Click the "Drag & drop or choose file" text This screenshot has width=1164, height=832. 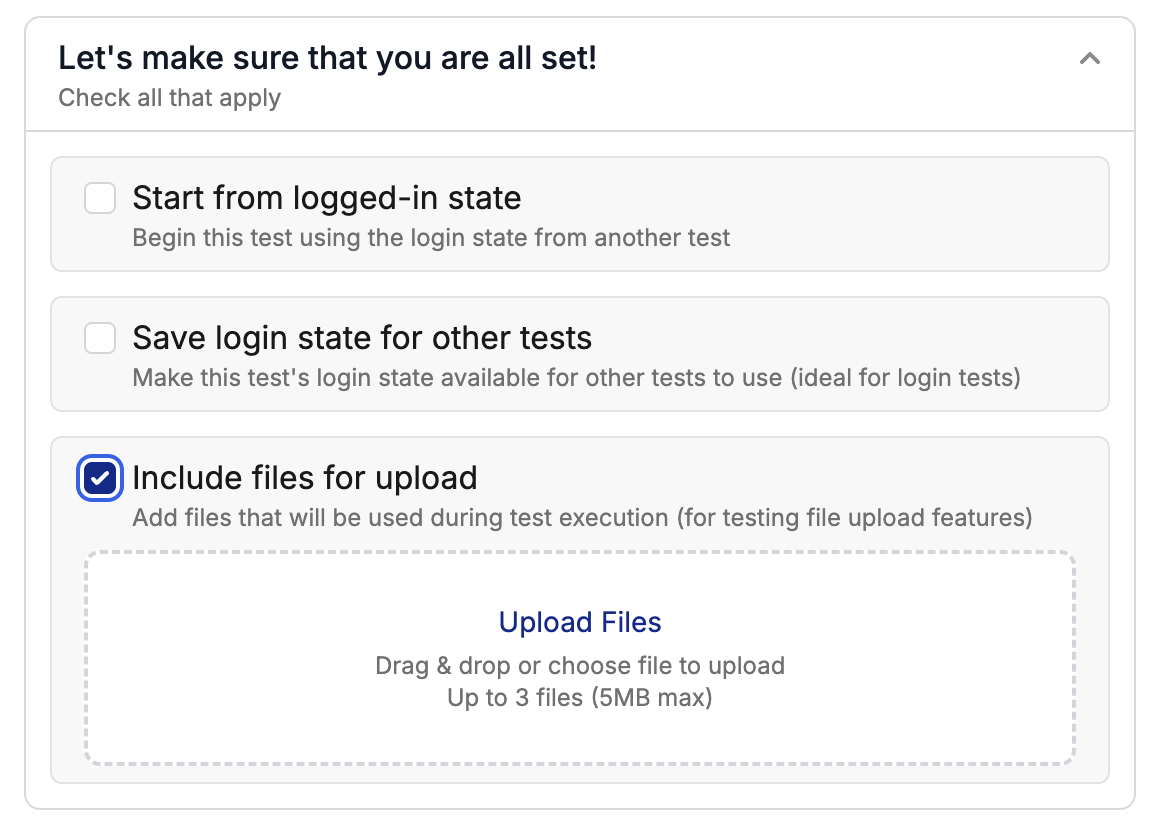(580, 666)
